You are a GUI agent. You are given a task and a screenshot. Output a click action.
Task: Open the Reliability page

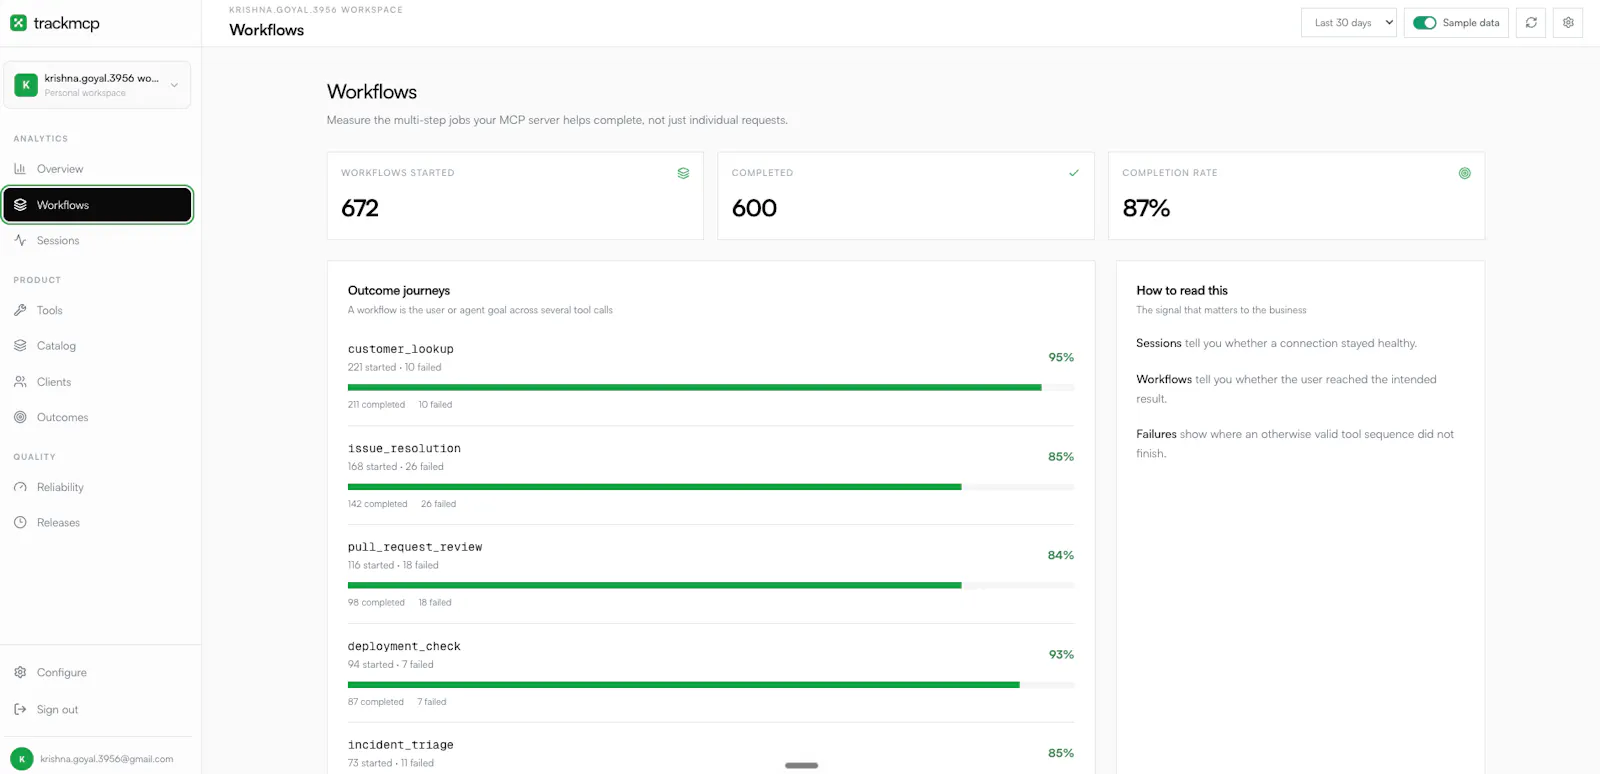97,487
